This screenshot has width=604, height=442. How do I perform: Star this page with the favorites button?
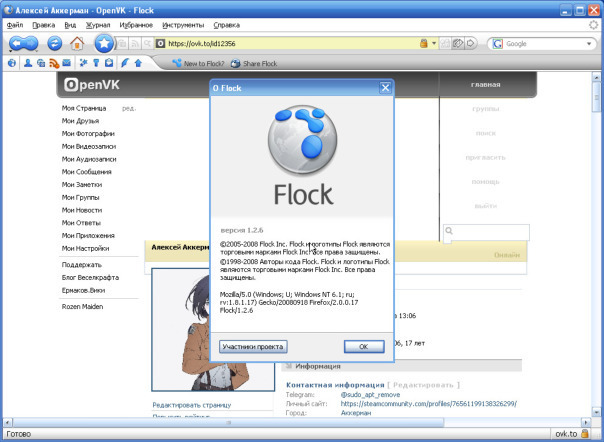(x=104, y=43)
